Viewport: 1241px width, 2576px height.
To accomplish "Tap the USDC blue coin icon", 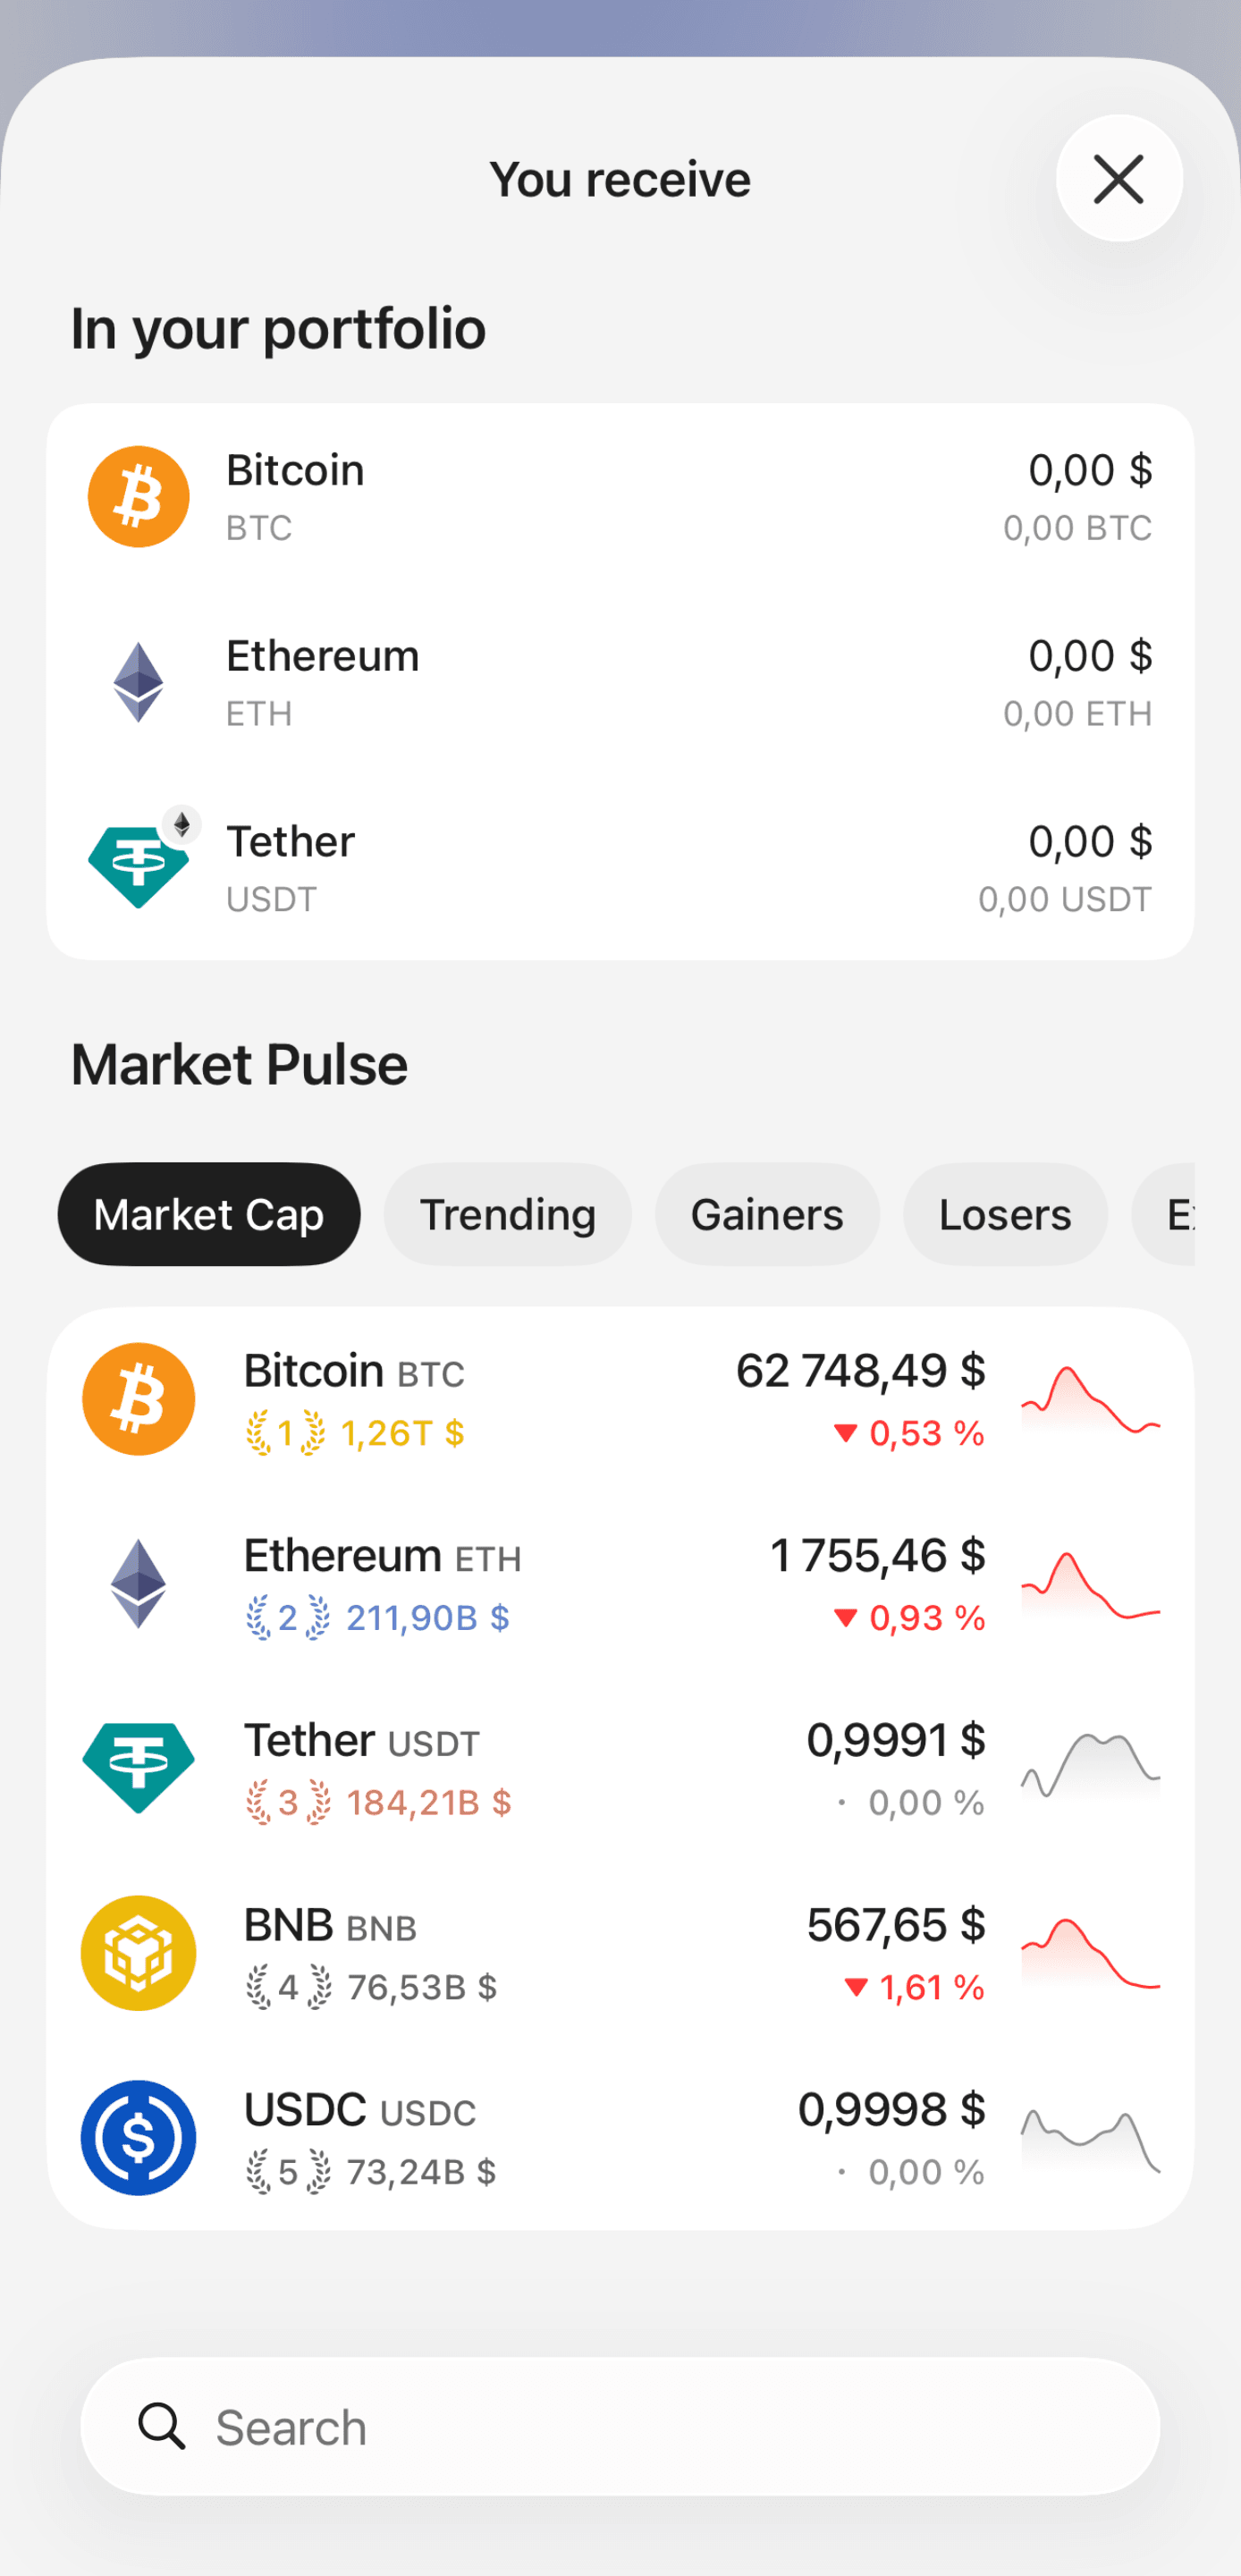I will (x=138, y=2137).
